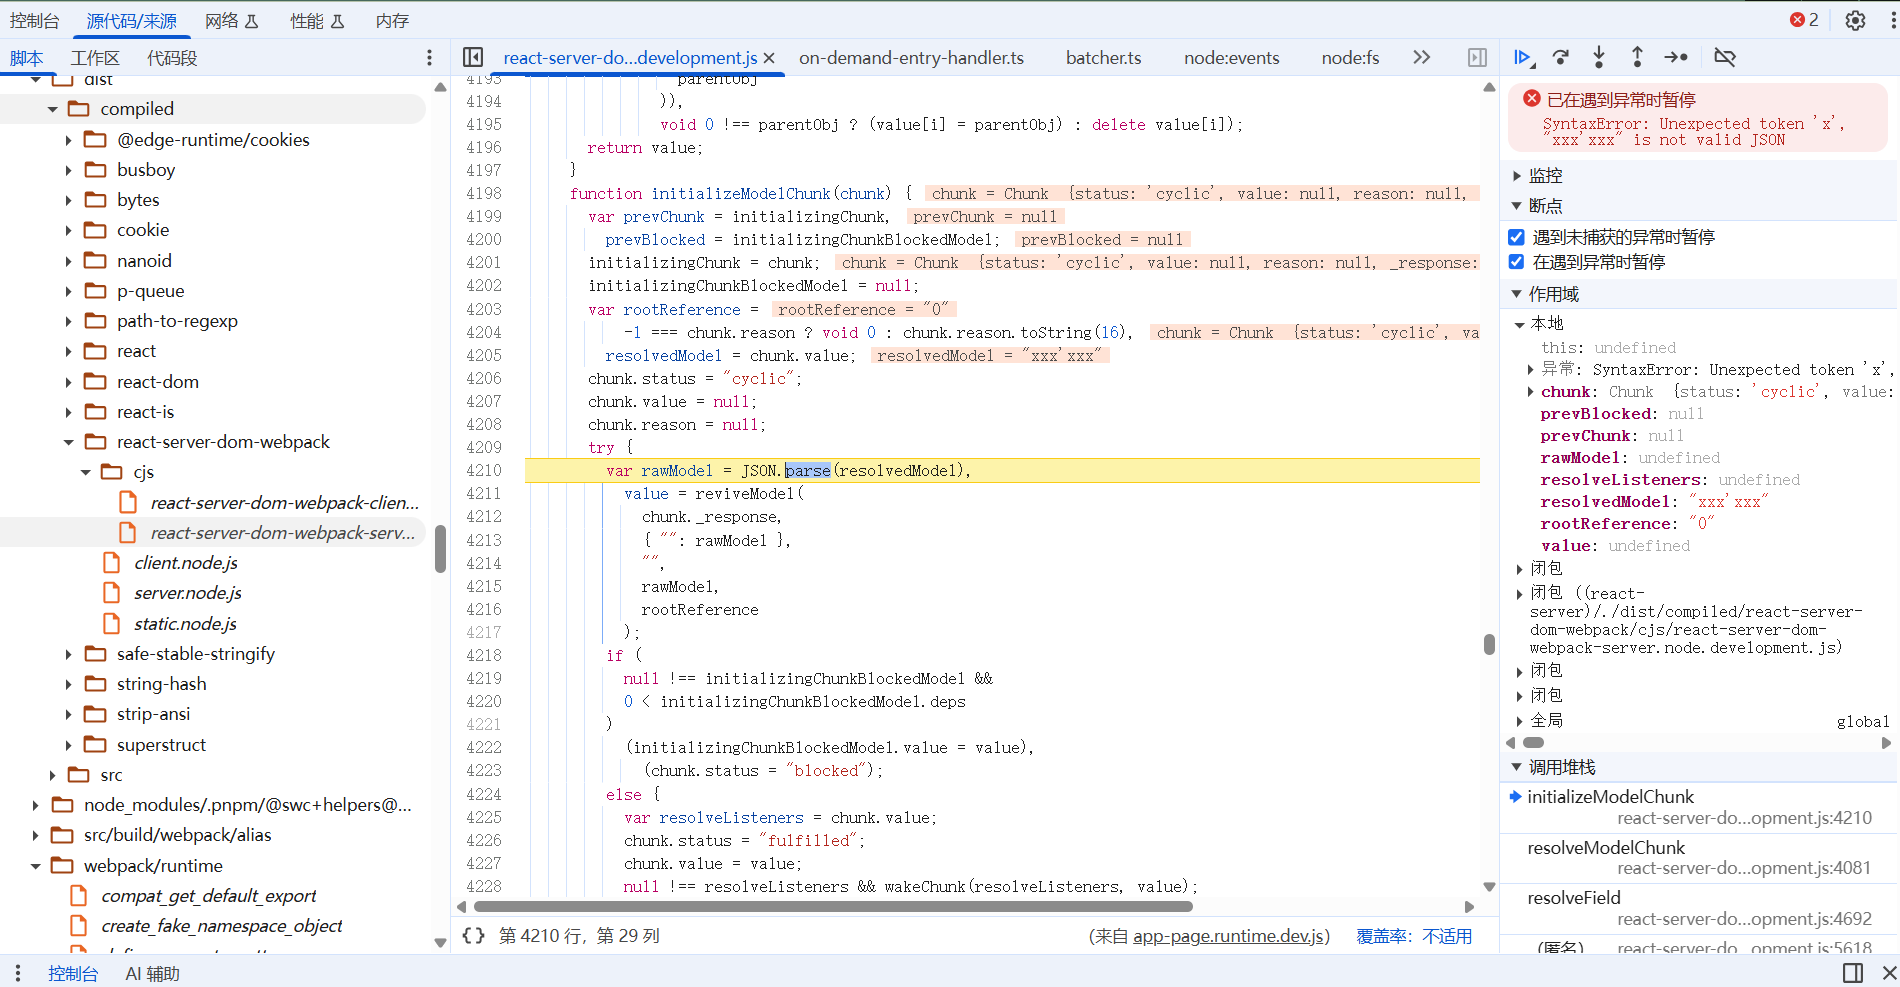Open the app-page.runtime.dev.js source link
The image size is (1900, 987).
(1229, 936)
